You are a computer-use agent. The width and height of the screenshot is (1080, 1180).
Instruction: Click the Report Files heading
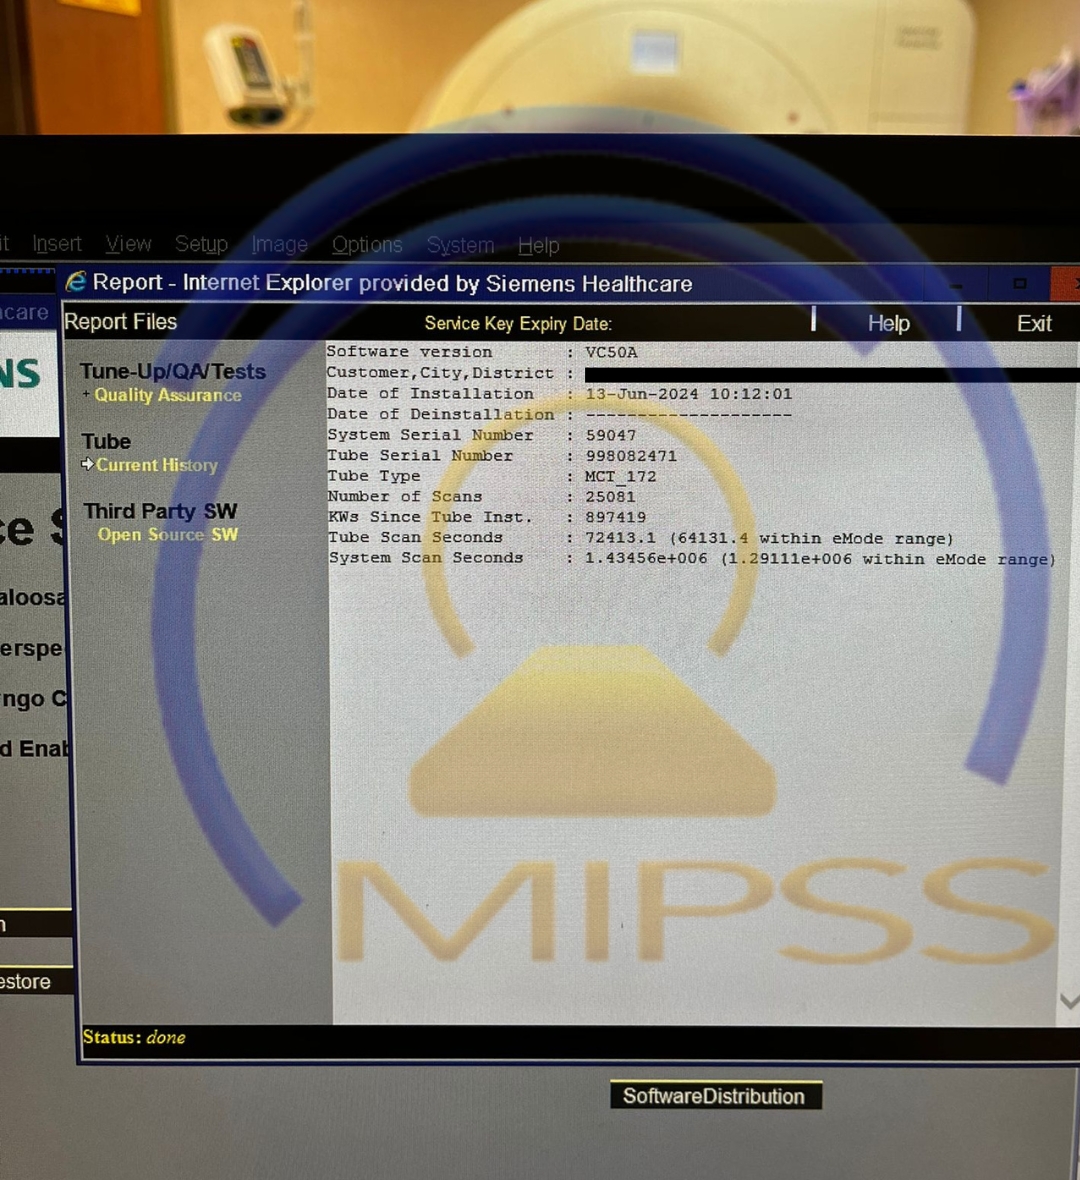(120, 322)
